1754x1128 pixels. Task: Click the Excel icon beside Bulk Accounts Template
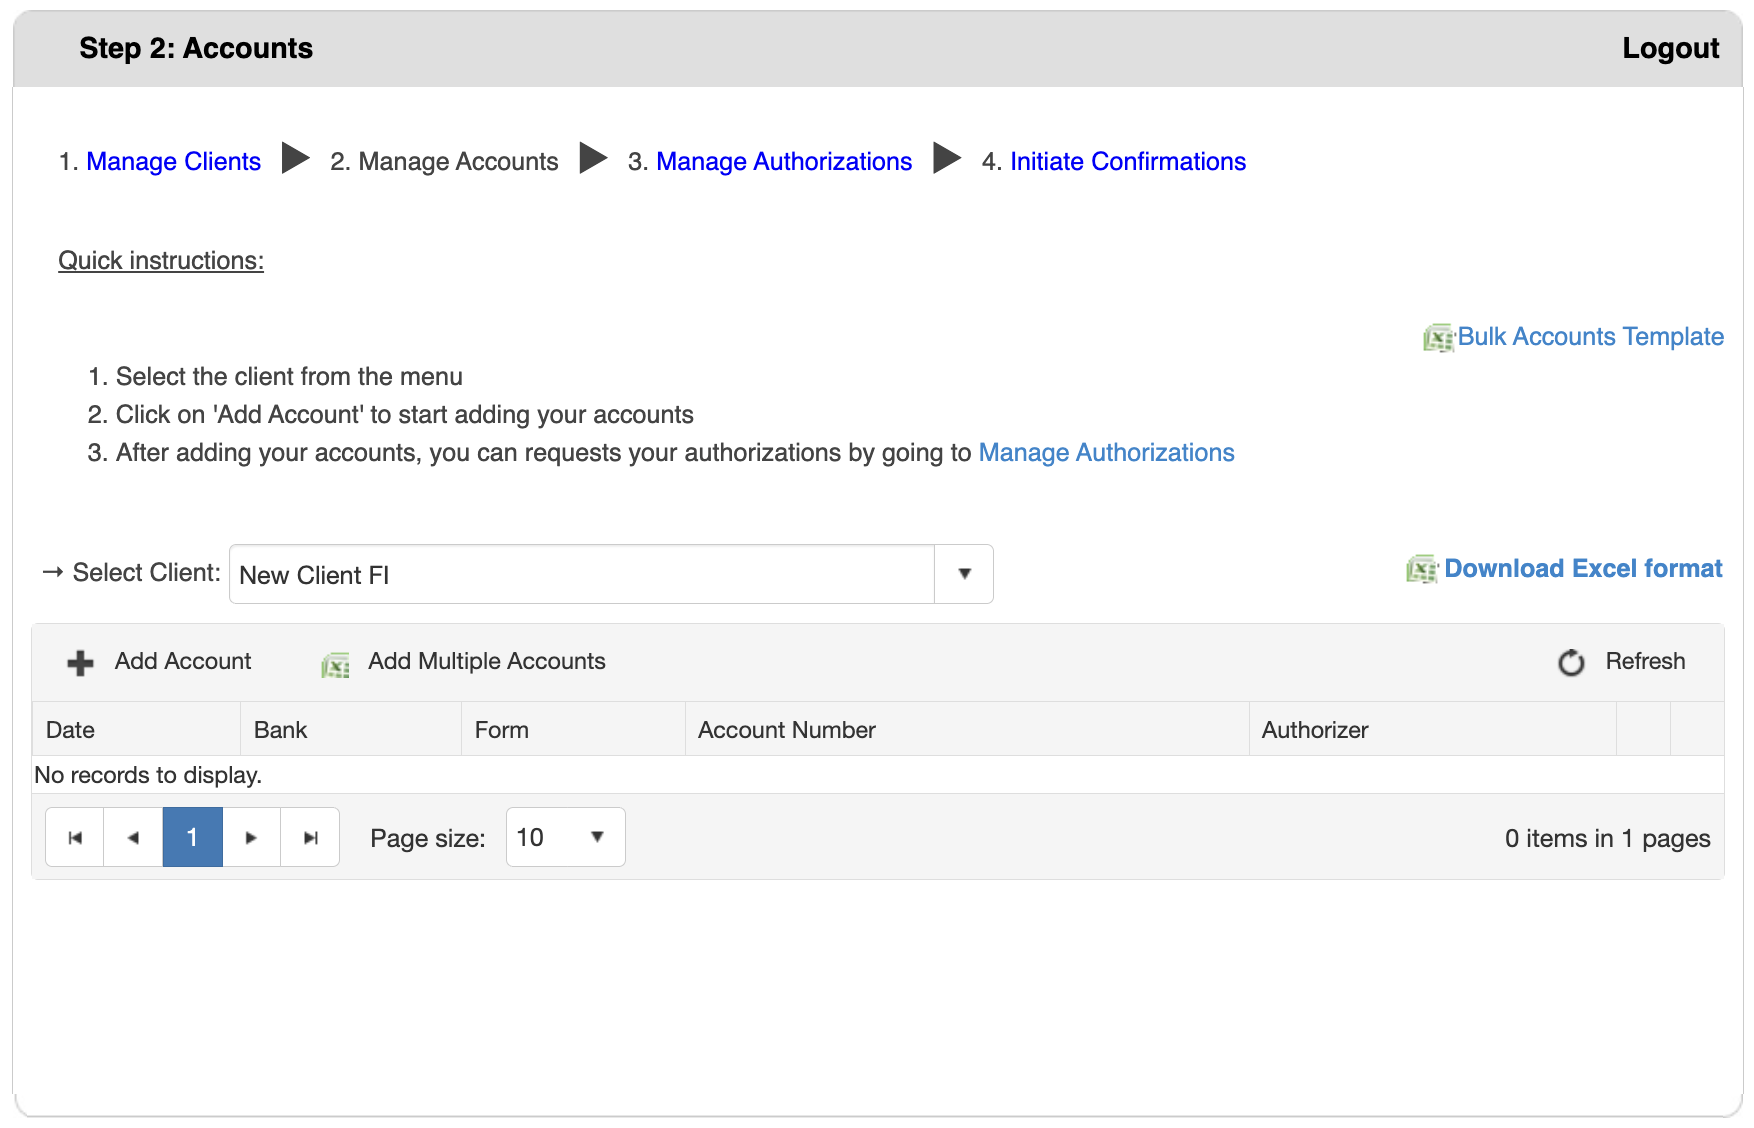click(1438, 337)
